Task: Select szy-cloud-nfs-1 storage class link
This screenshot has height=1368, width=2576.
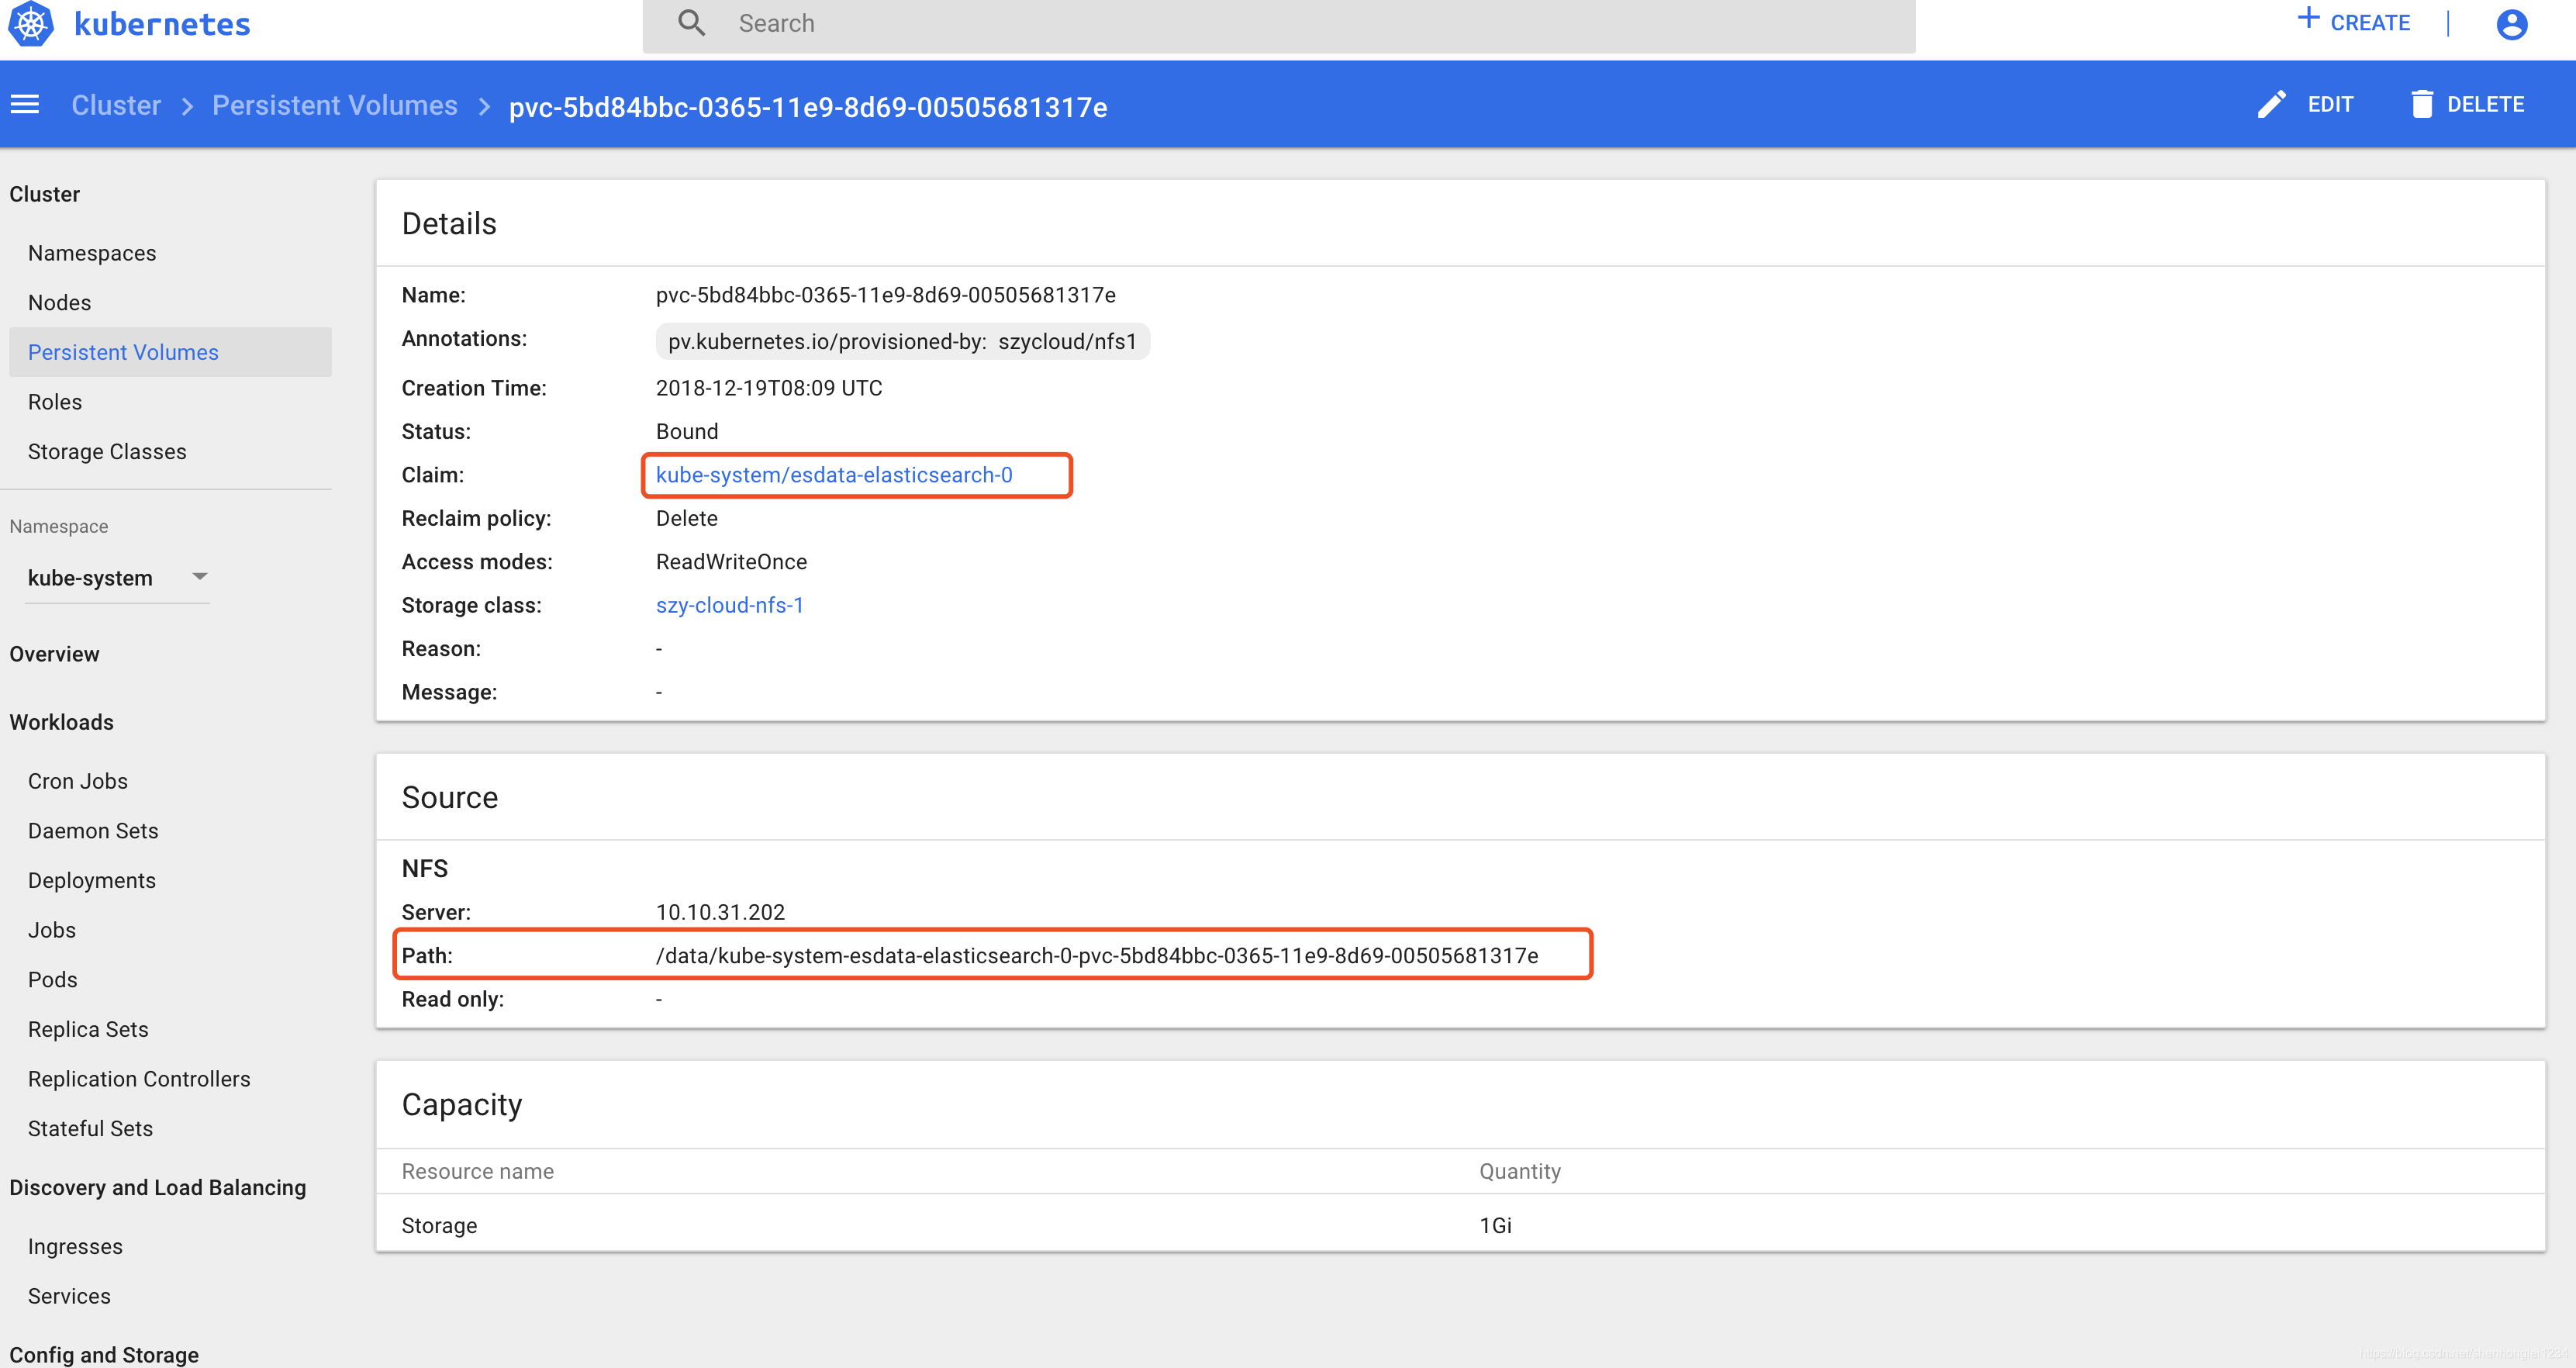Action: coord(731,605)
